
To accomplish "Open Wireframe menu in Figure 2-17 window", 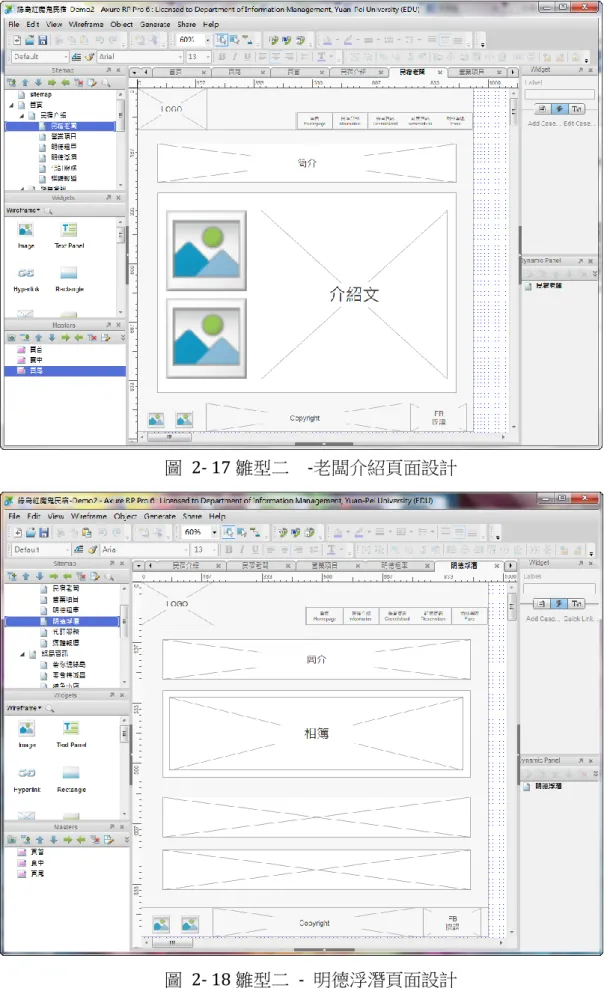I will (x=86, y=25).
